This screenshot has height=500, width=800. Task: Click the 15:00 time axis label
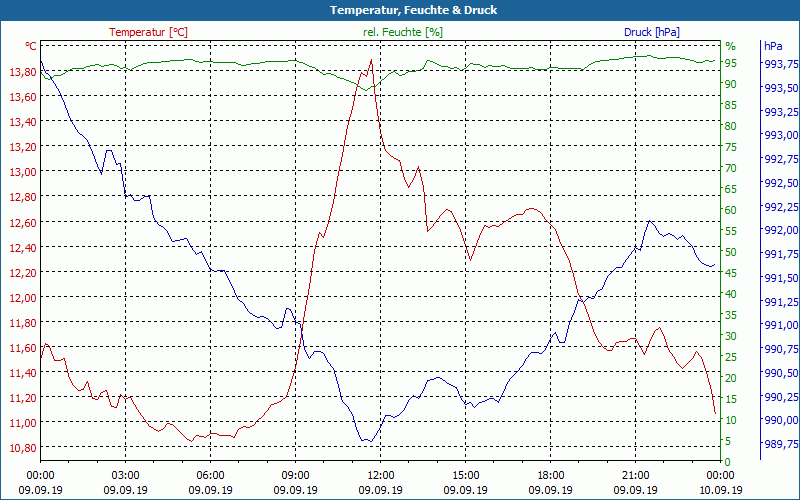[465, 476]
